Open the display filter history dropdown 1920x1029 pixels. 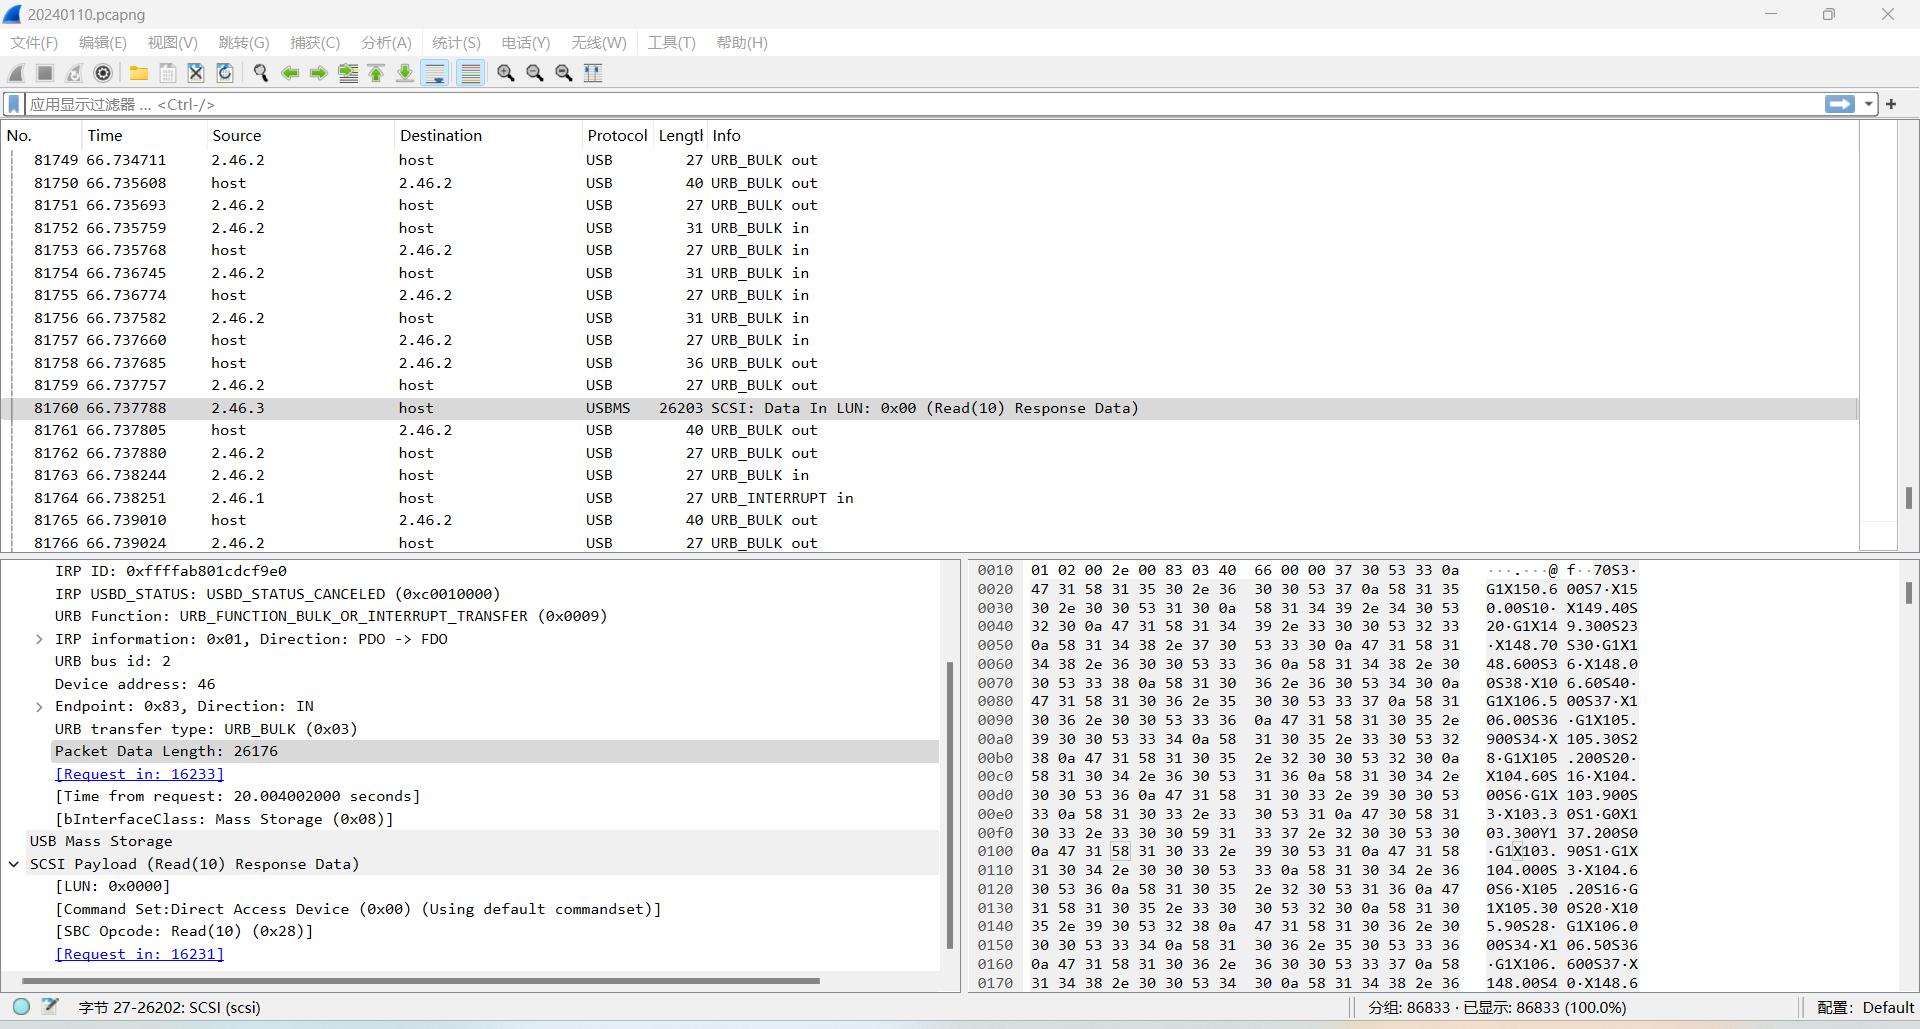click(1868, 104)
